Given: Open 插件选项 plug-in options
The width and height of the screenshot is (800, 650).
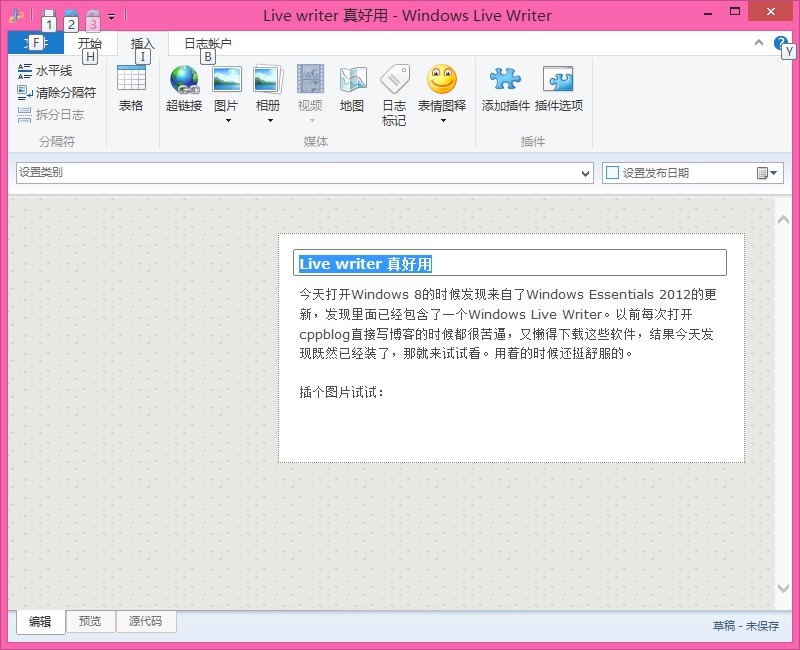Looking at the screenshot, I should (559, 88).
